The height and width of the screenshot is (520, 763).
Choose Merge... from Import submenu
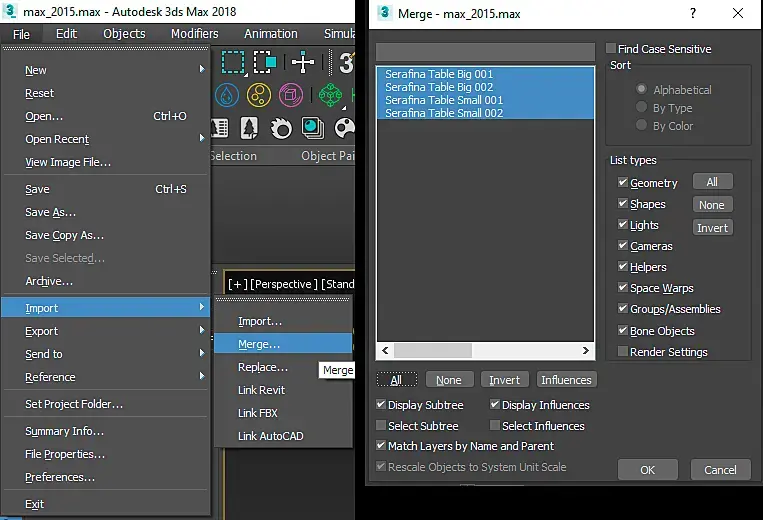[x=283, y=343]
